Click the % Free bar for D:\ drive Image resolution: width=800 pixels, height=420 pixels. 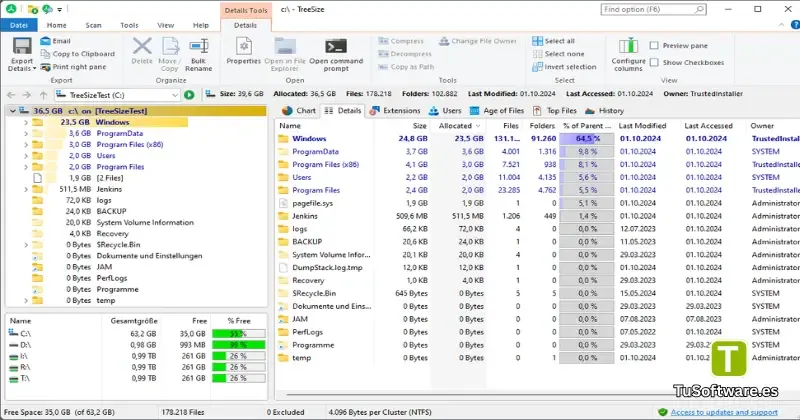[238, 345]
